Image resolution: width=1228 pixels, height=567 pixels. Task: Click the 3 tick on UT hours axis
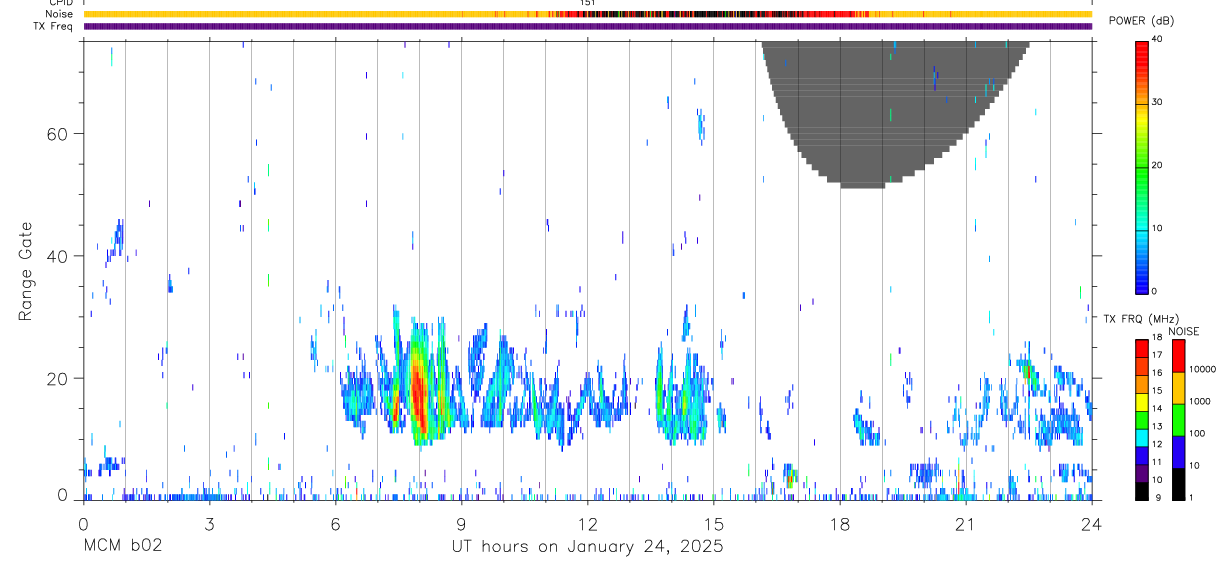click(x=209, y=523)
